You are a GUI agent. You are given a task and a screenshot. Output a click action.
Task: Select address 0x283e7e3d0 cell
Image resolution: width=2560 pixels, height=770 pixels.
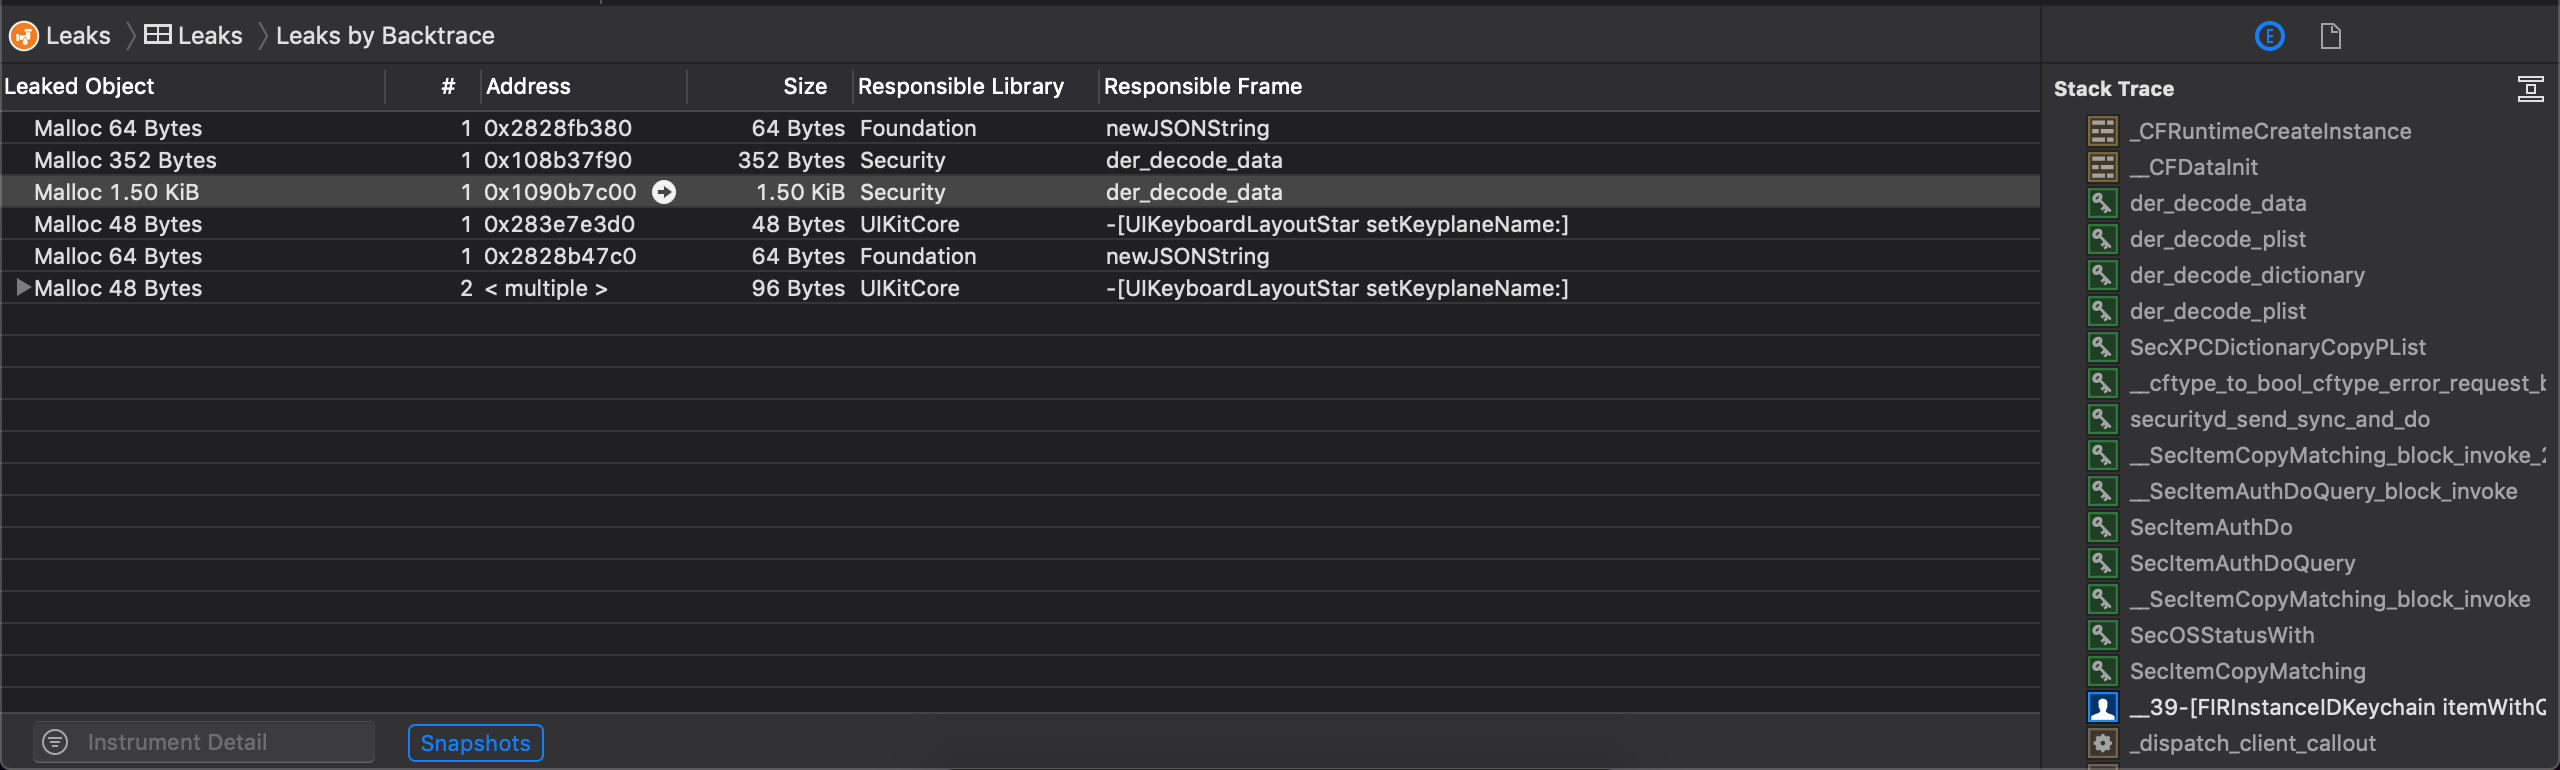coord(559,224)
